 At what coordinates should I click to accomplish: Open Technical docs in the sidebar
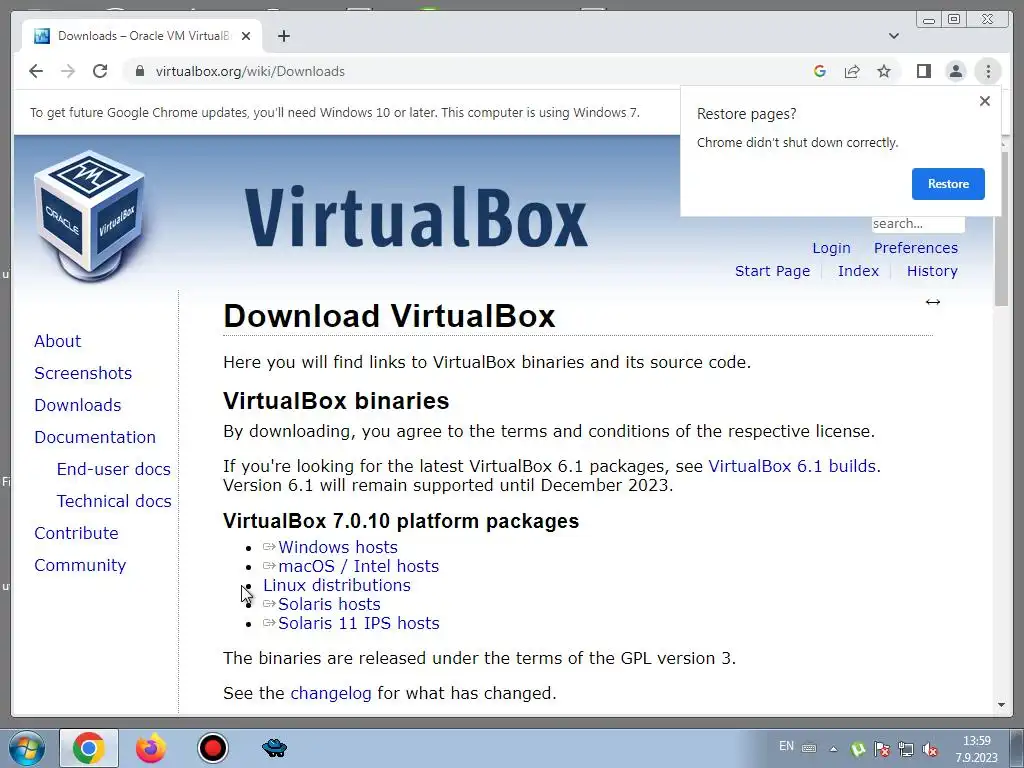[114, 501]
